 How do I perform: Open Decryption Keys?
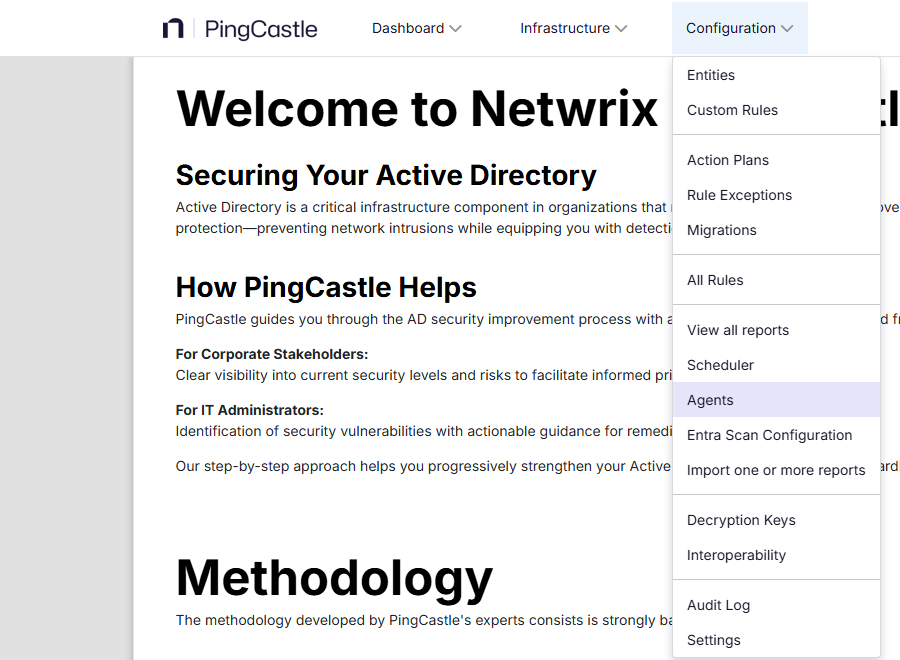tap(776, 520)
